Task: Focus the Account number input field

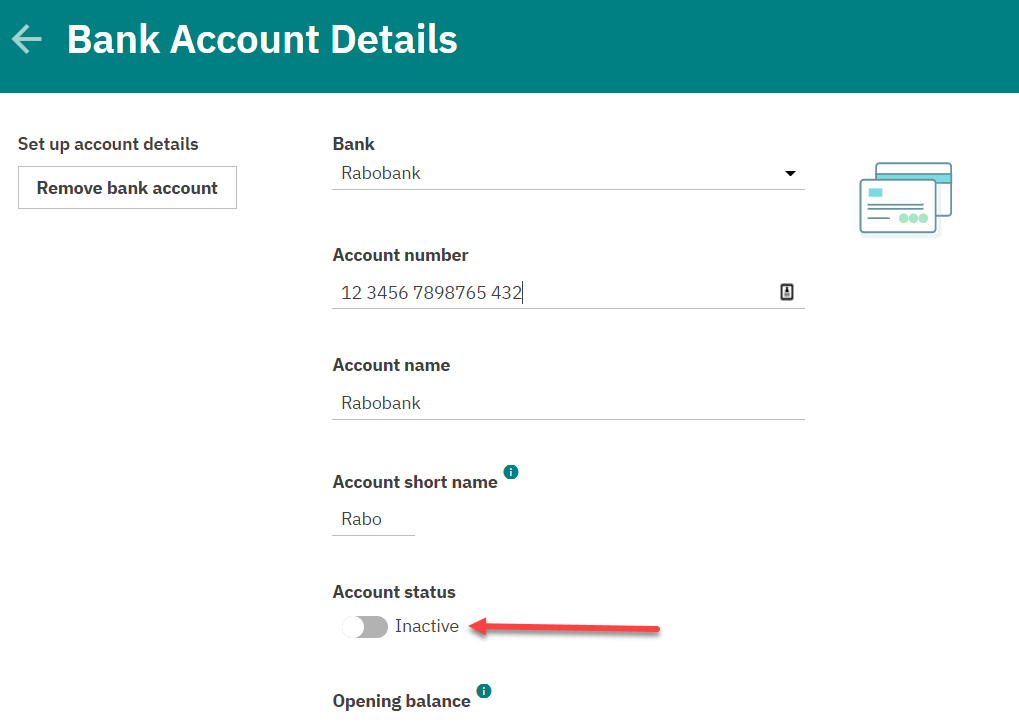Action: tap(550, 293)
